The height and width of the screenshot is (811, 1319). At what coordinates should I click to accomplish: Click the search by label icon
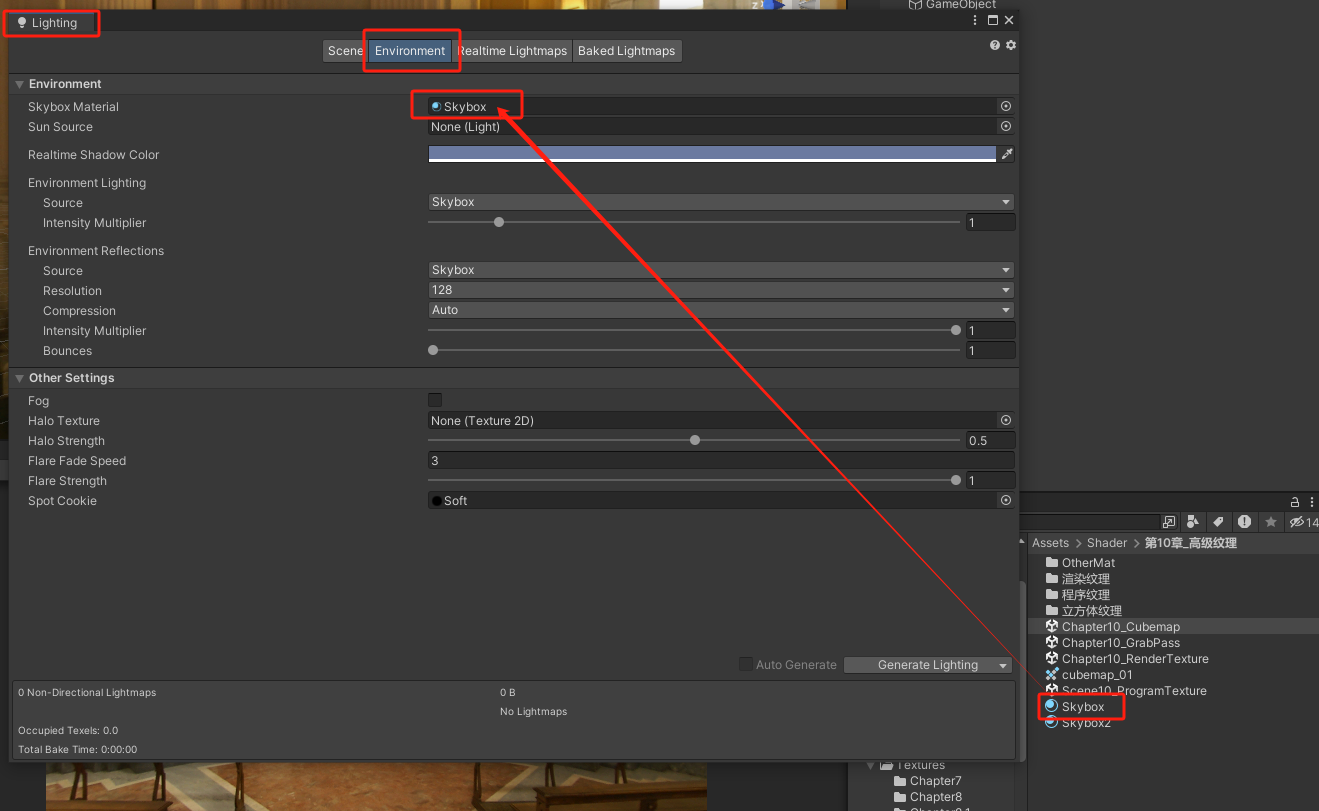click(1217, 521)
